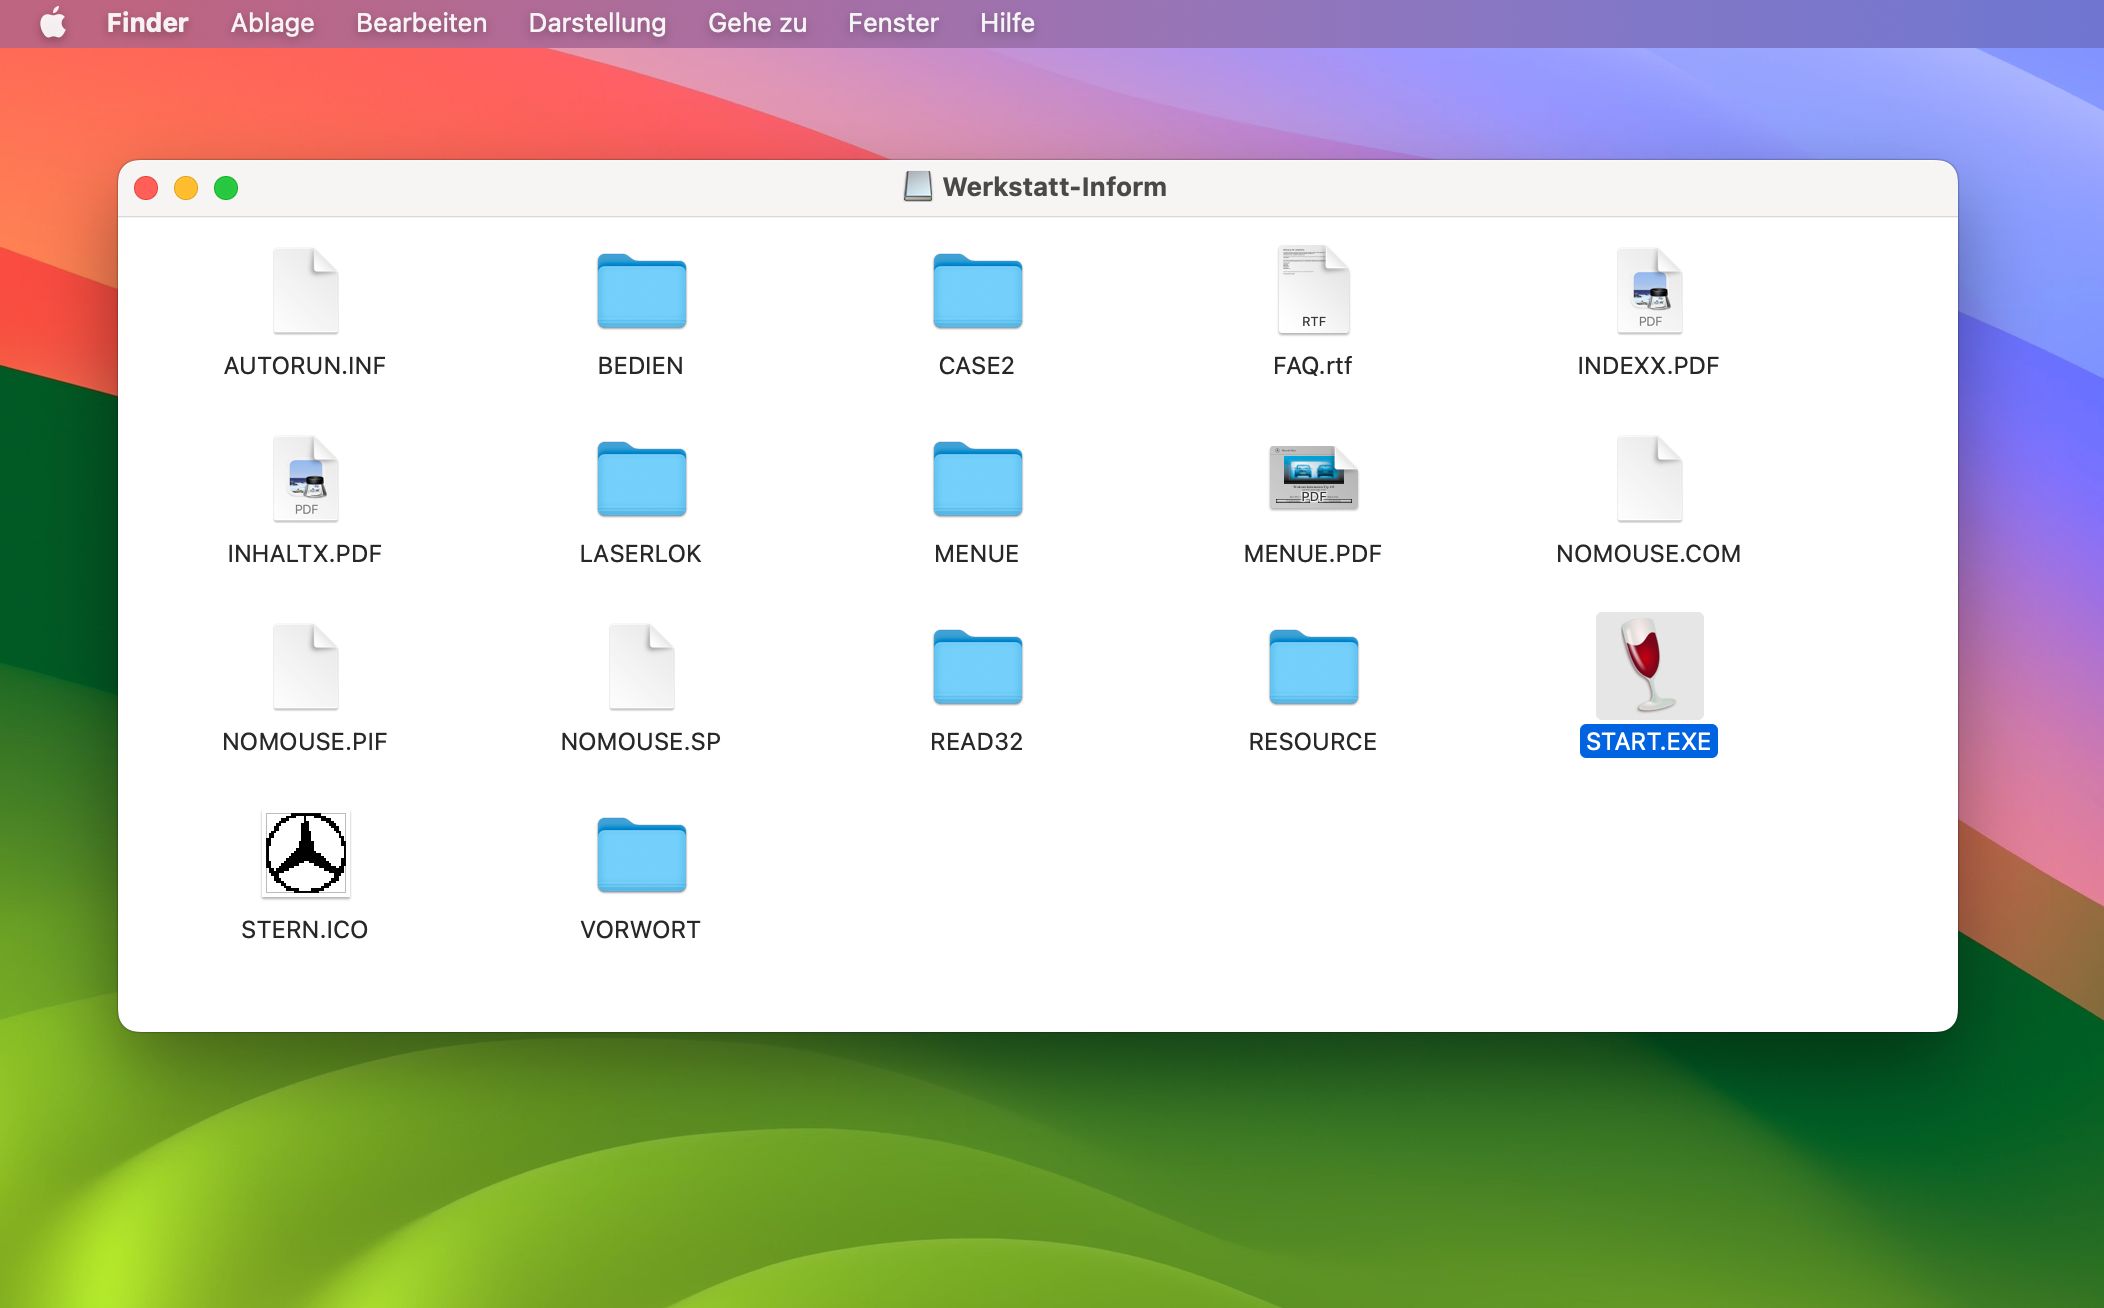Select the RESOURCE folder icon
The height and width of the screenshot is (1308, 2104).
click(x=1313, y=667)
